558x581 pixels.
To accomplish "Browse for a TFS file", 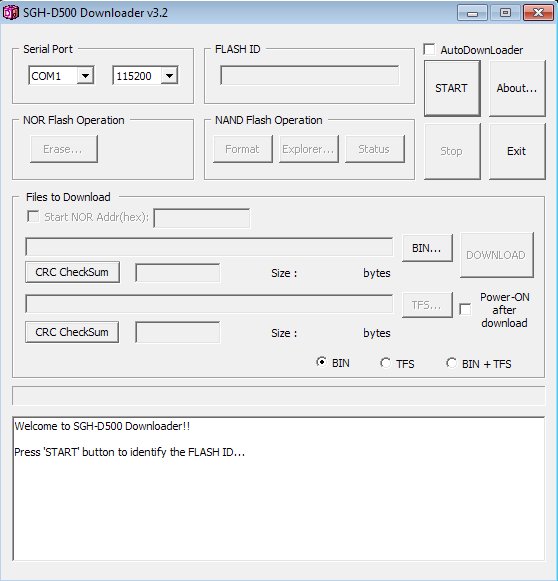I will pos(427,305).
